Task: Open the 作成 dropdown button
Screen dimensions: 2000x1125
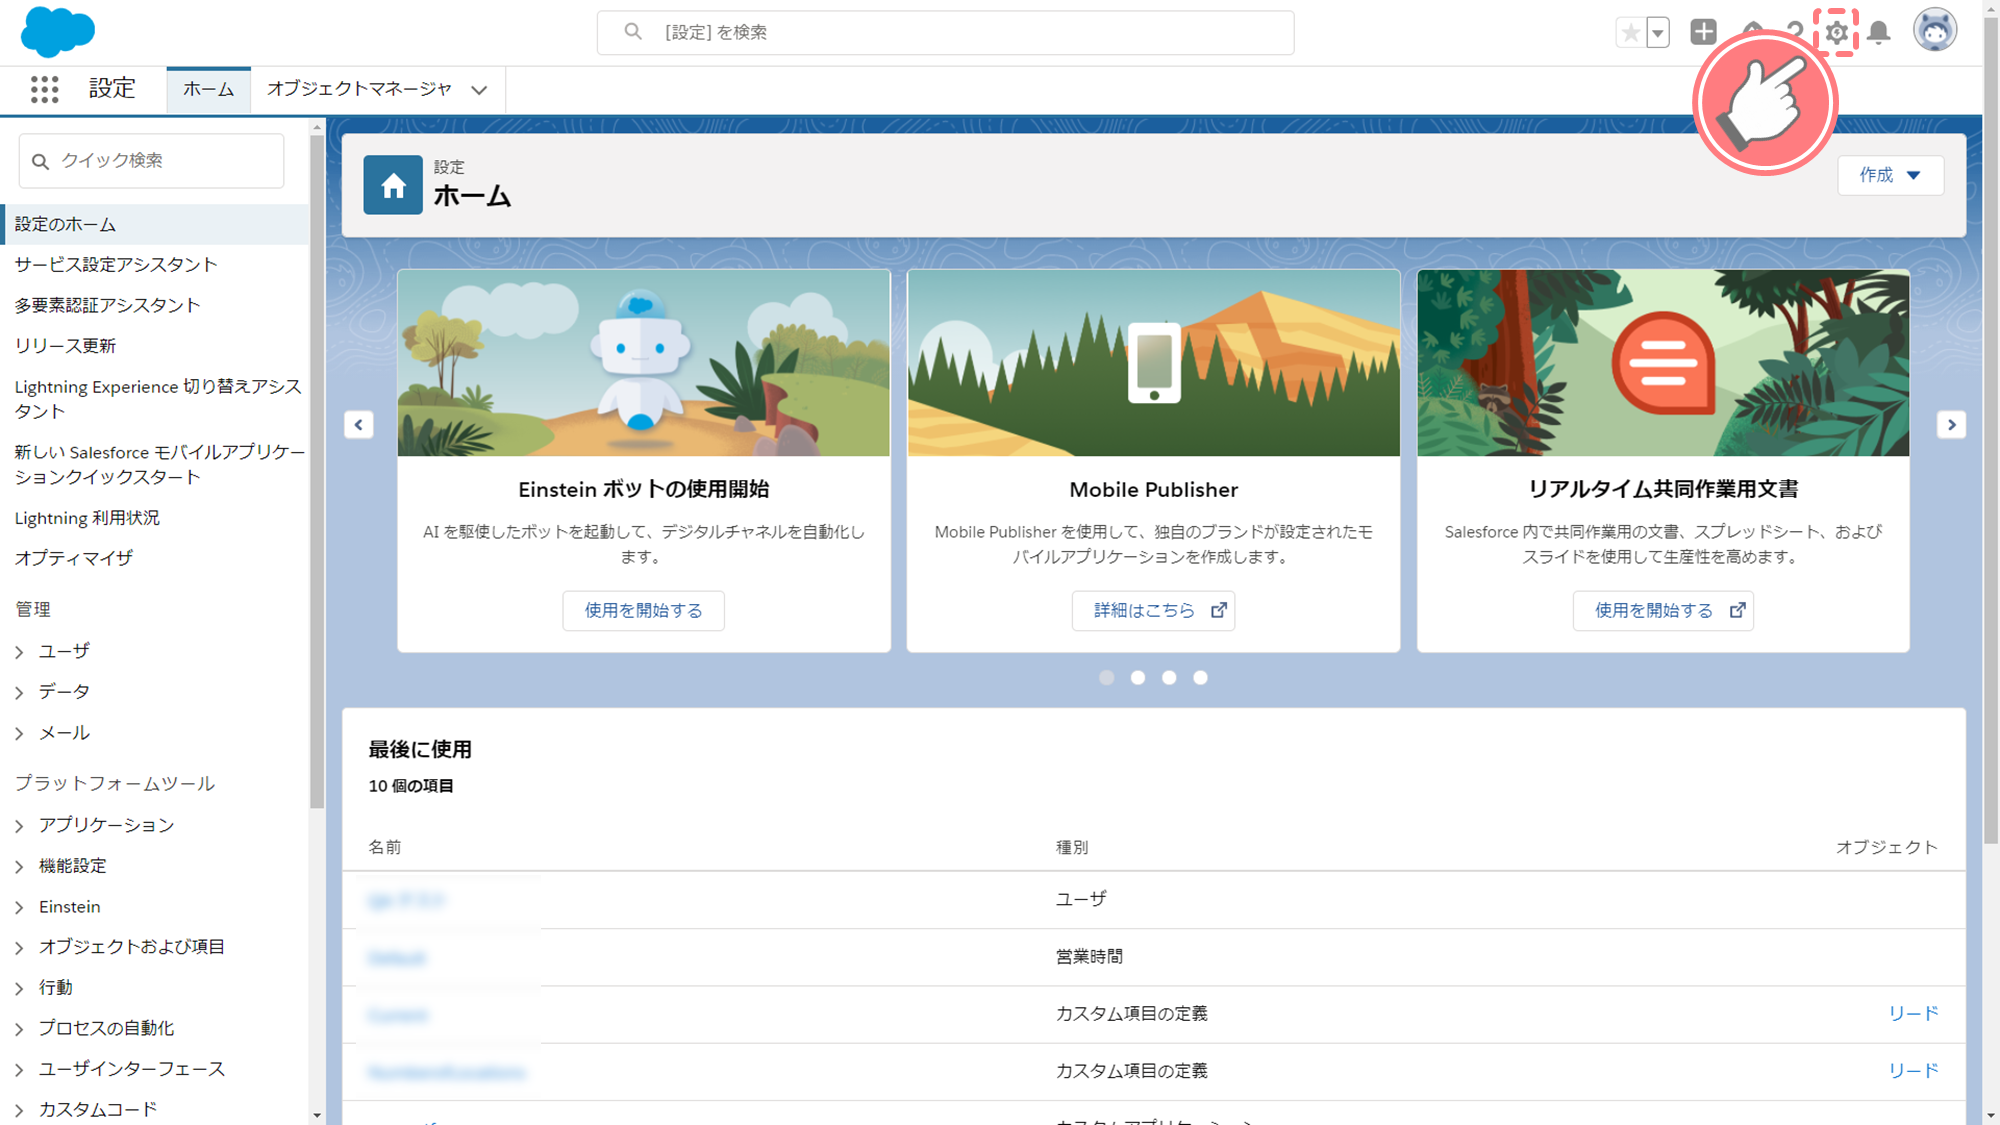Action: click(1890, 175)
